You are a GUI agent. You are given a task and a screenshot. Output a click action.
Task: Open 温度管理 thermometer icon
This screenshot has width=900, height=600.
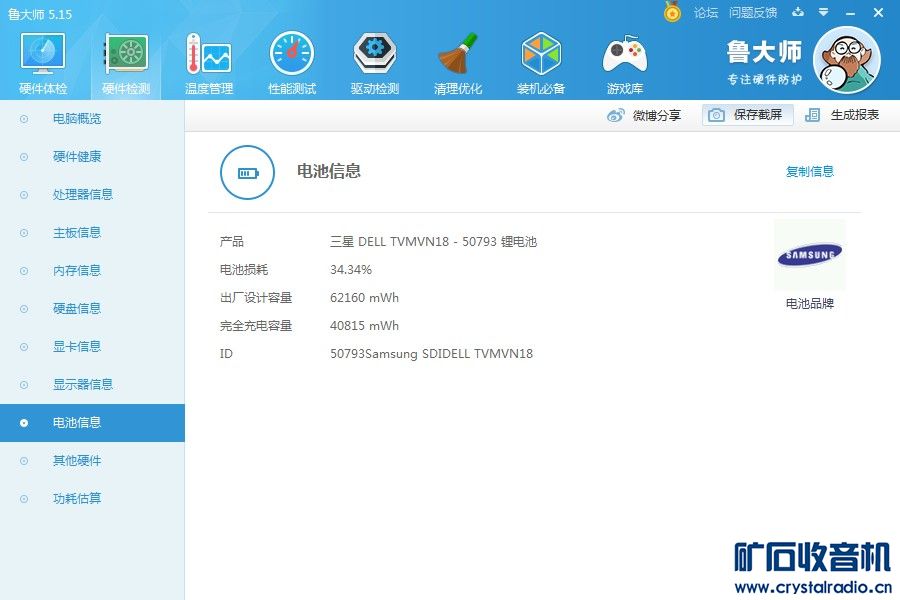coord(208,54)
